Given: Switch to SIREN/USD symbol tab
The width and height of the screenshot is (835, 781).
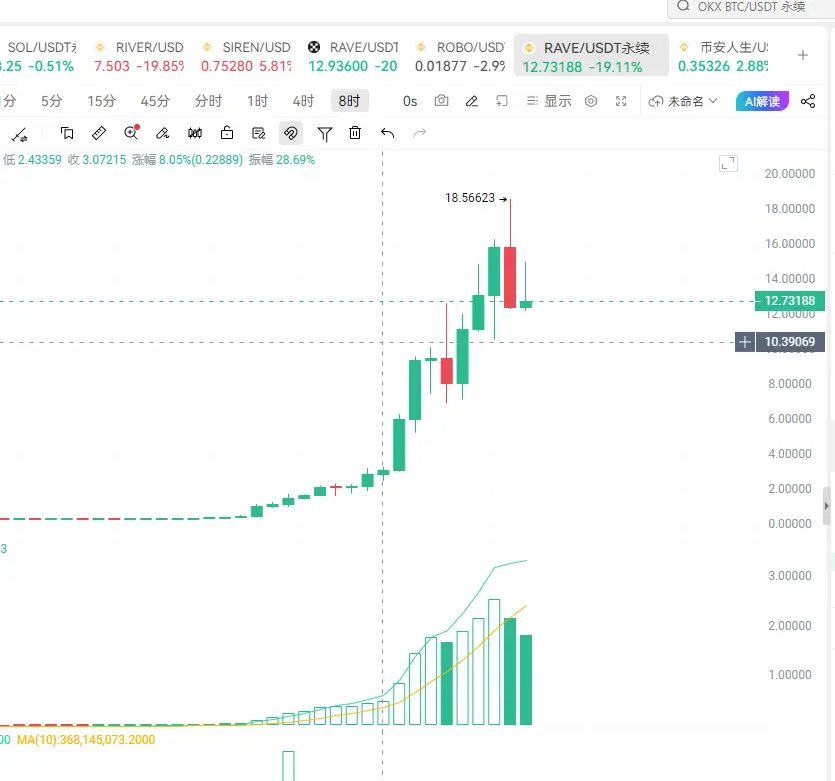Looking at the screenshot, I should [246, 56].
